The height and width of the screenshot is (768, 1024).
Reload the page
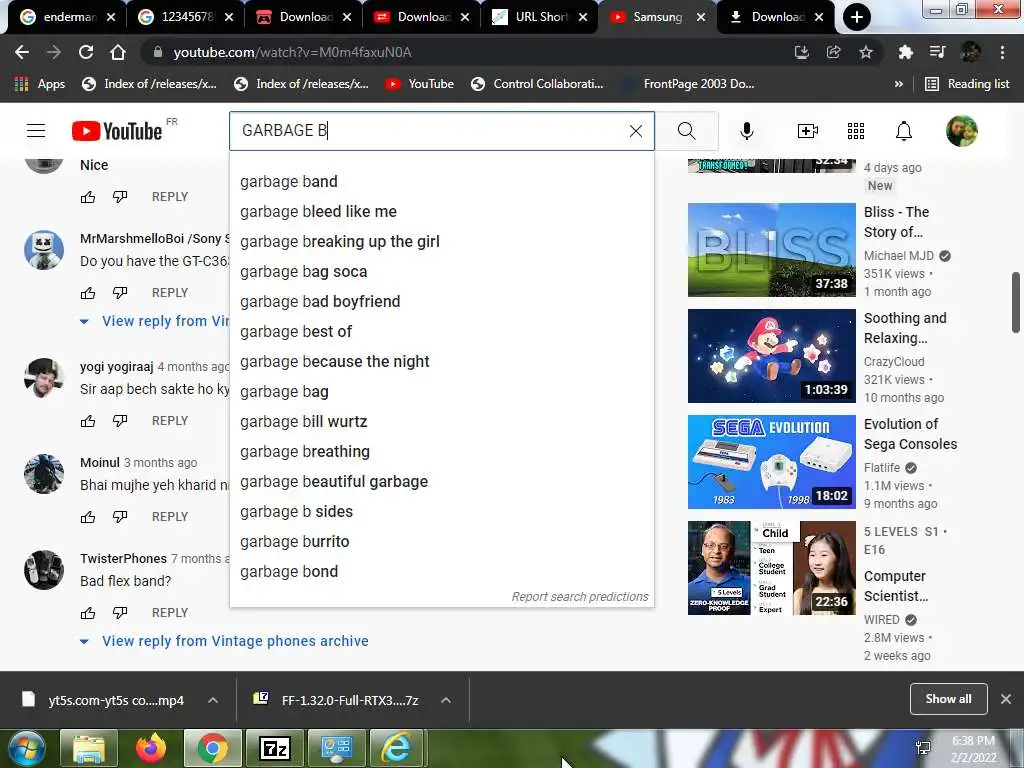(86, 52)
